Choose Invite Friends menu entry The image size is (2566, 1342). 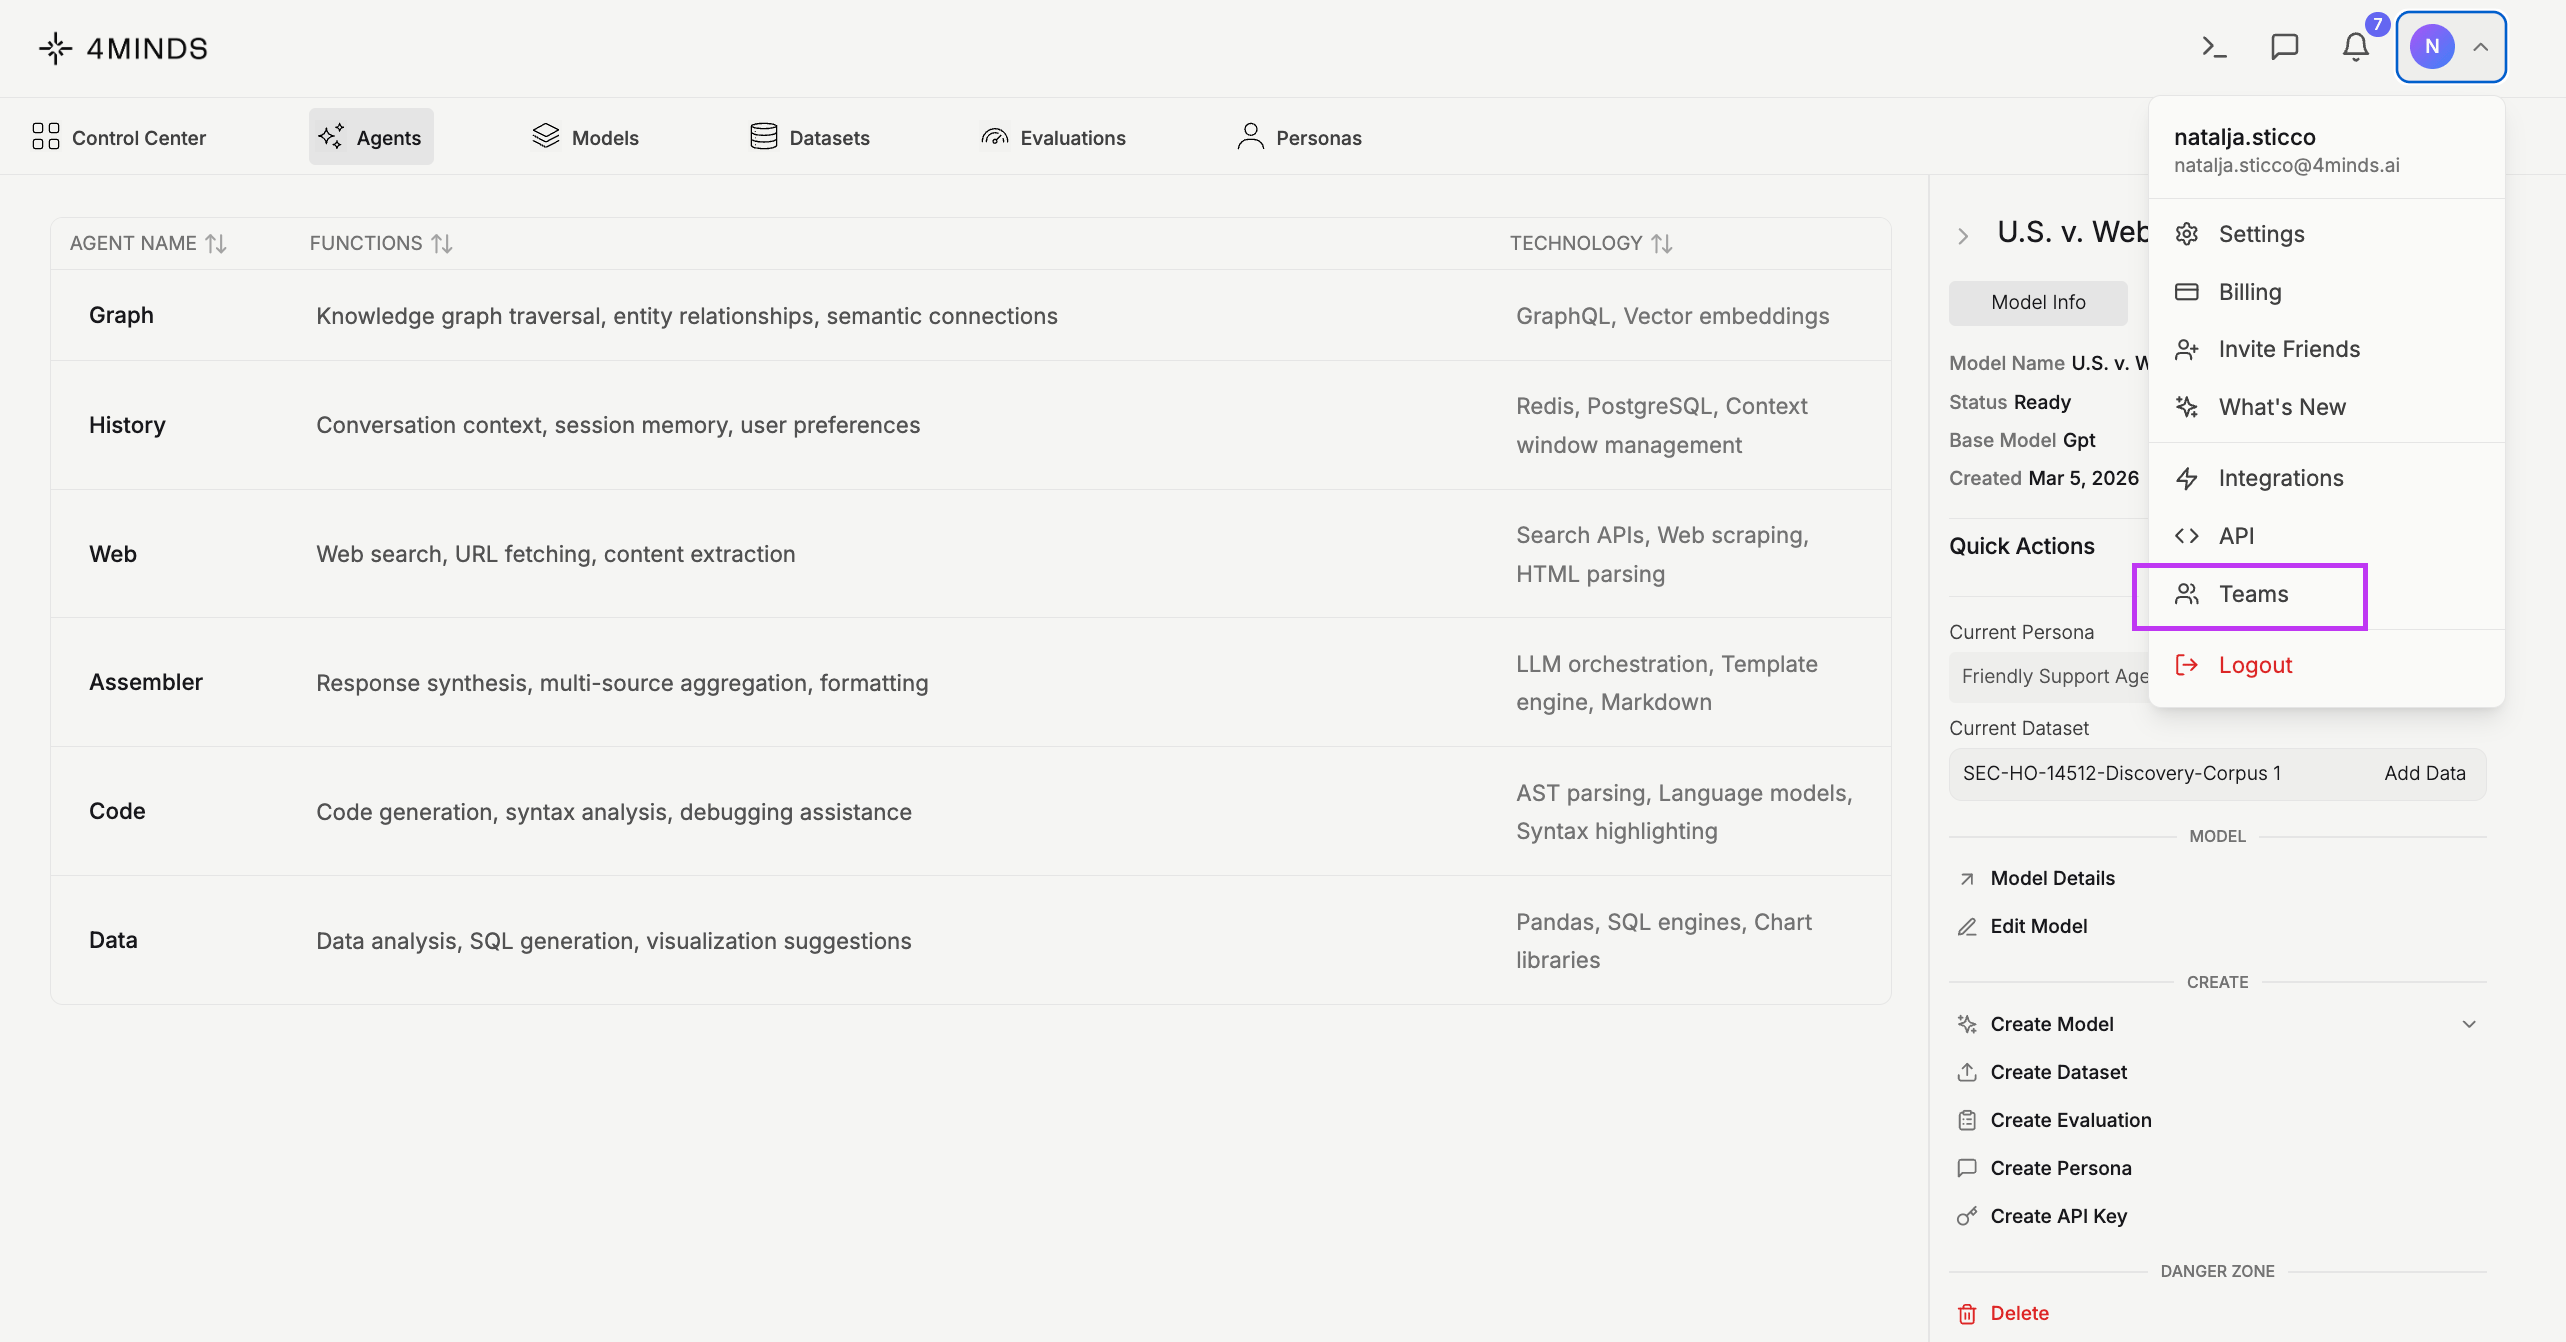pos(2326,349)
